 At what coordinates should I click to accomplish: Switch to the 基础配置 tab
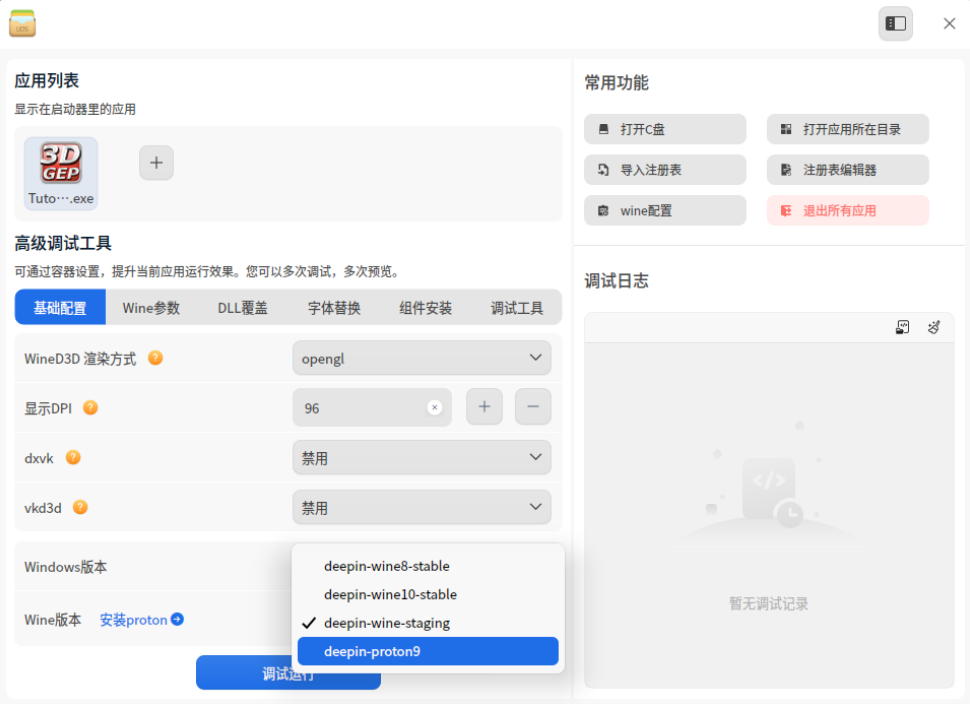point(60,307)
